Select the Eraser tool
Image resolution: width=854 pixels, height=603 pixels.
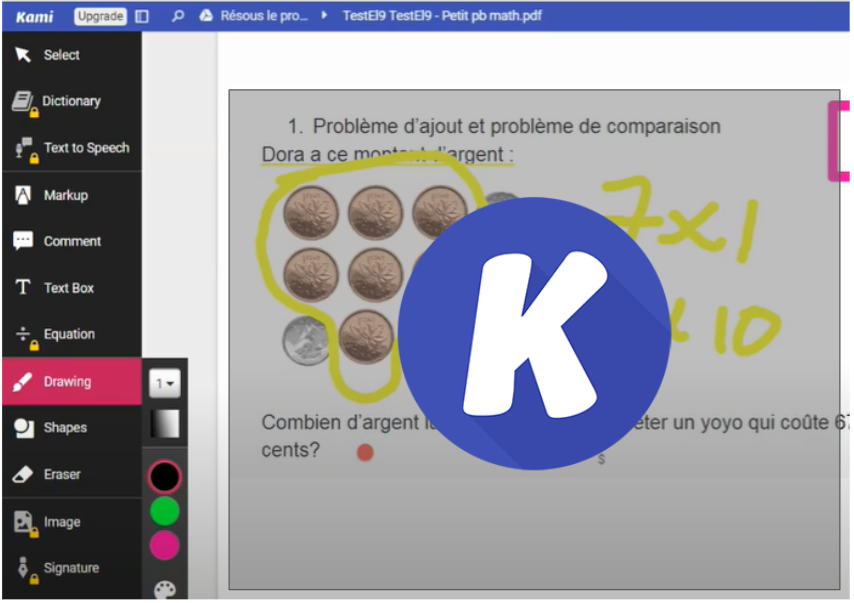72,474
